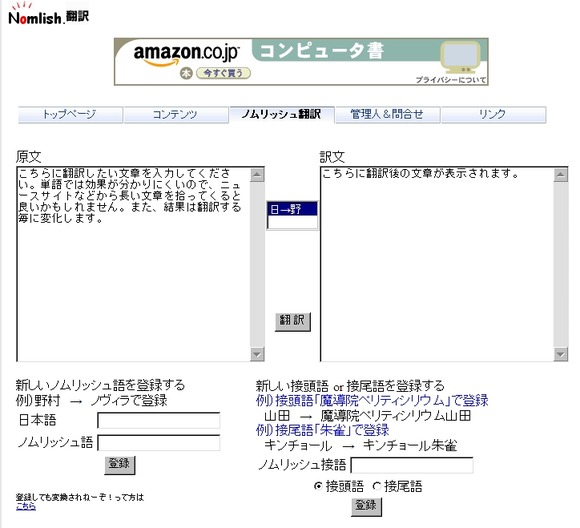Click the 訳文 scrollbar up arrow
The image size is (580, 528).
pyautogui.click(x=561, y=175)
